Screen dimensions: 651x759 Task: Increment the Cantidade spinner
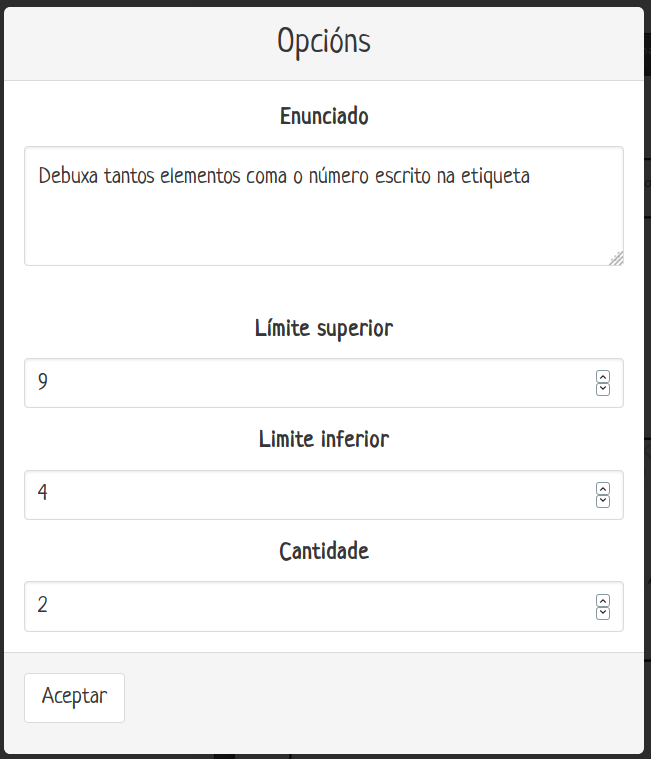click(603, 601)
